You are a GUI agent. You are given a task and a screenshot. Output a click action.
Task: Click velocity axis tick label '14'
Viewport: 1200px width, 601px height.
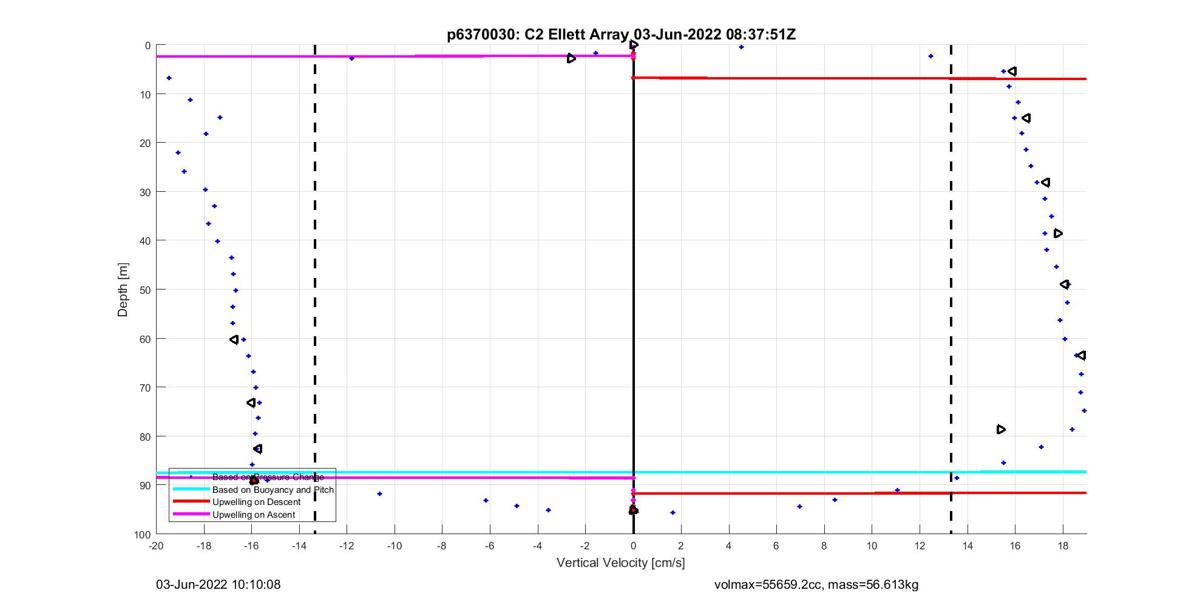[x=968, y=547]
